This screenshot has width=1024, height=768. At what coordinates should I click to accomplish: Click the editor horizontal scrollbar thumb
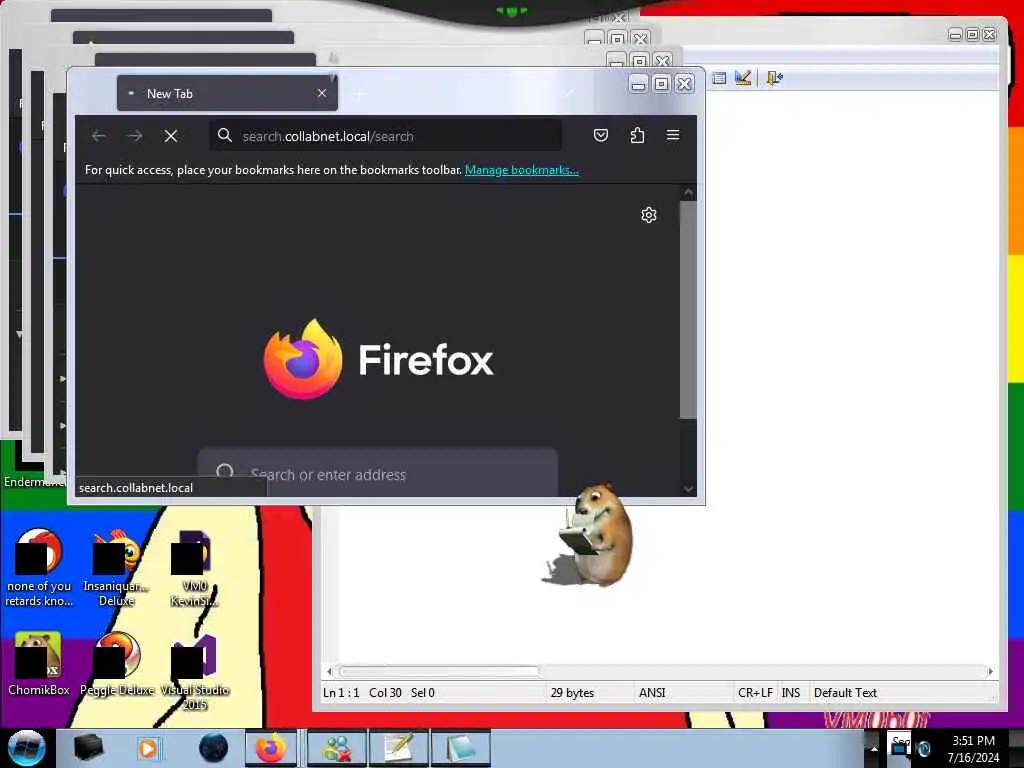440,671
